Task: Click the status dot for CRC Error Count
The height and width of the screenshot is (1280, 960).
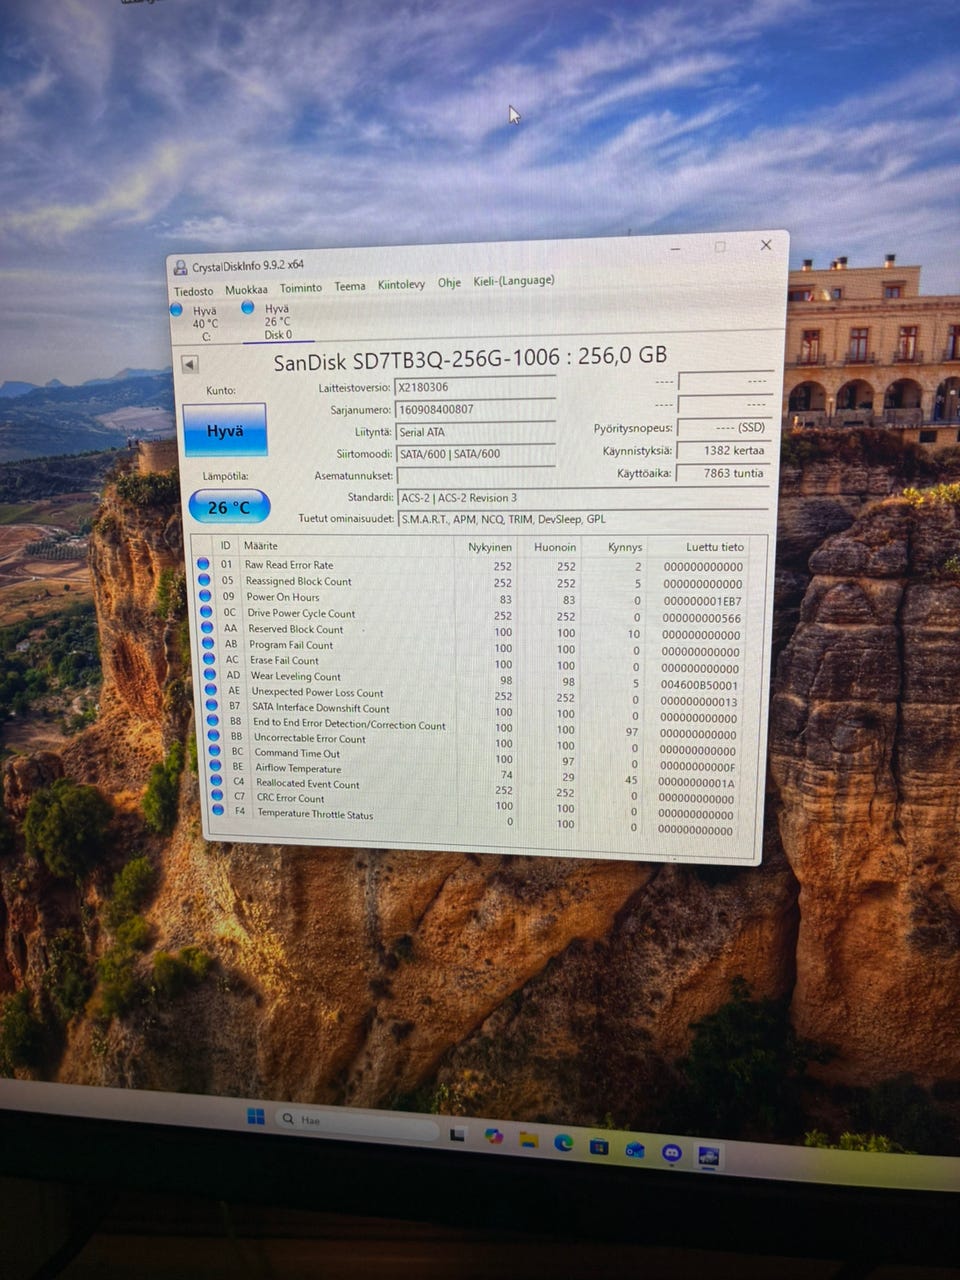Action: (x=218, y=795)
